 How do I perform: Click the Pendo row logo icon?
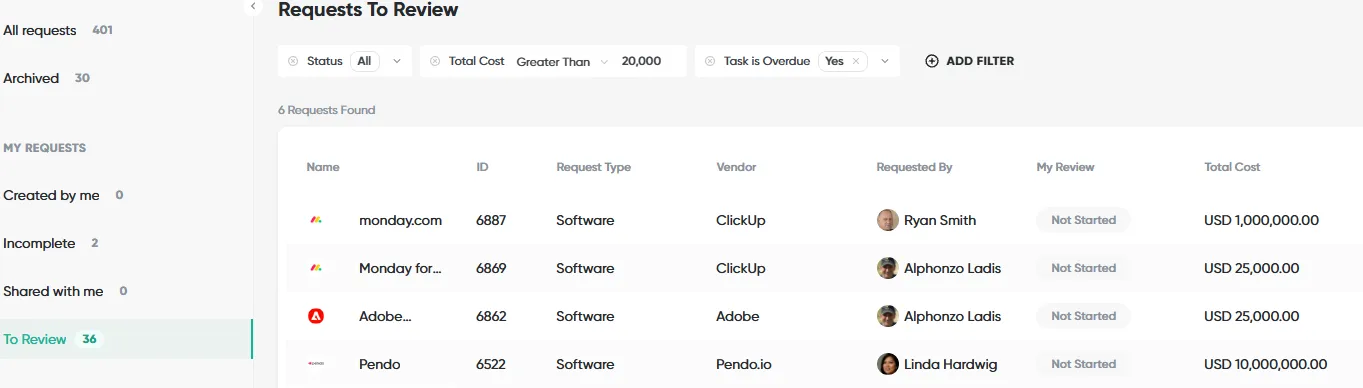pyautogui.click(x=316, y=364)
